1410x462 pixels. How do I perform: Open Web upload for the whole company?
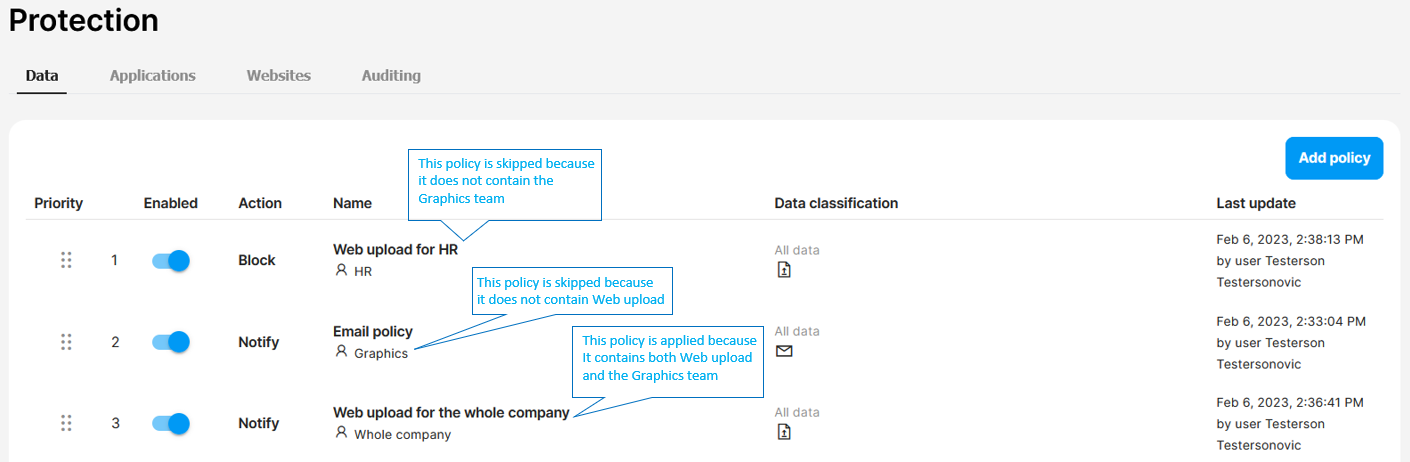(451, 412)
